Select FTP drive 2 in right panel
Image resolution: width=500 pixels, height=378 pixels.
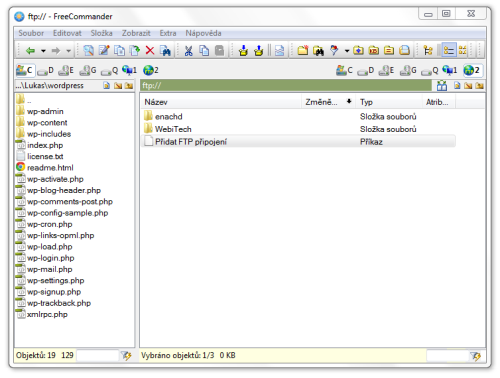(473, 70)
